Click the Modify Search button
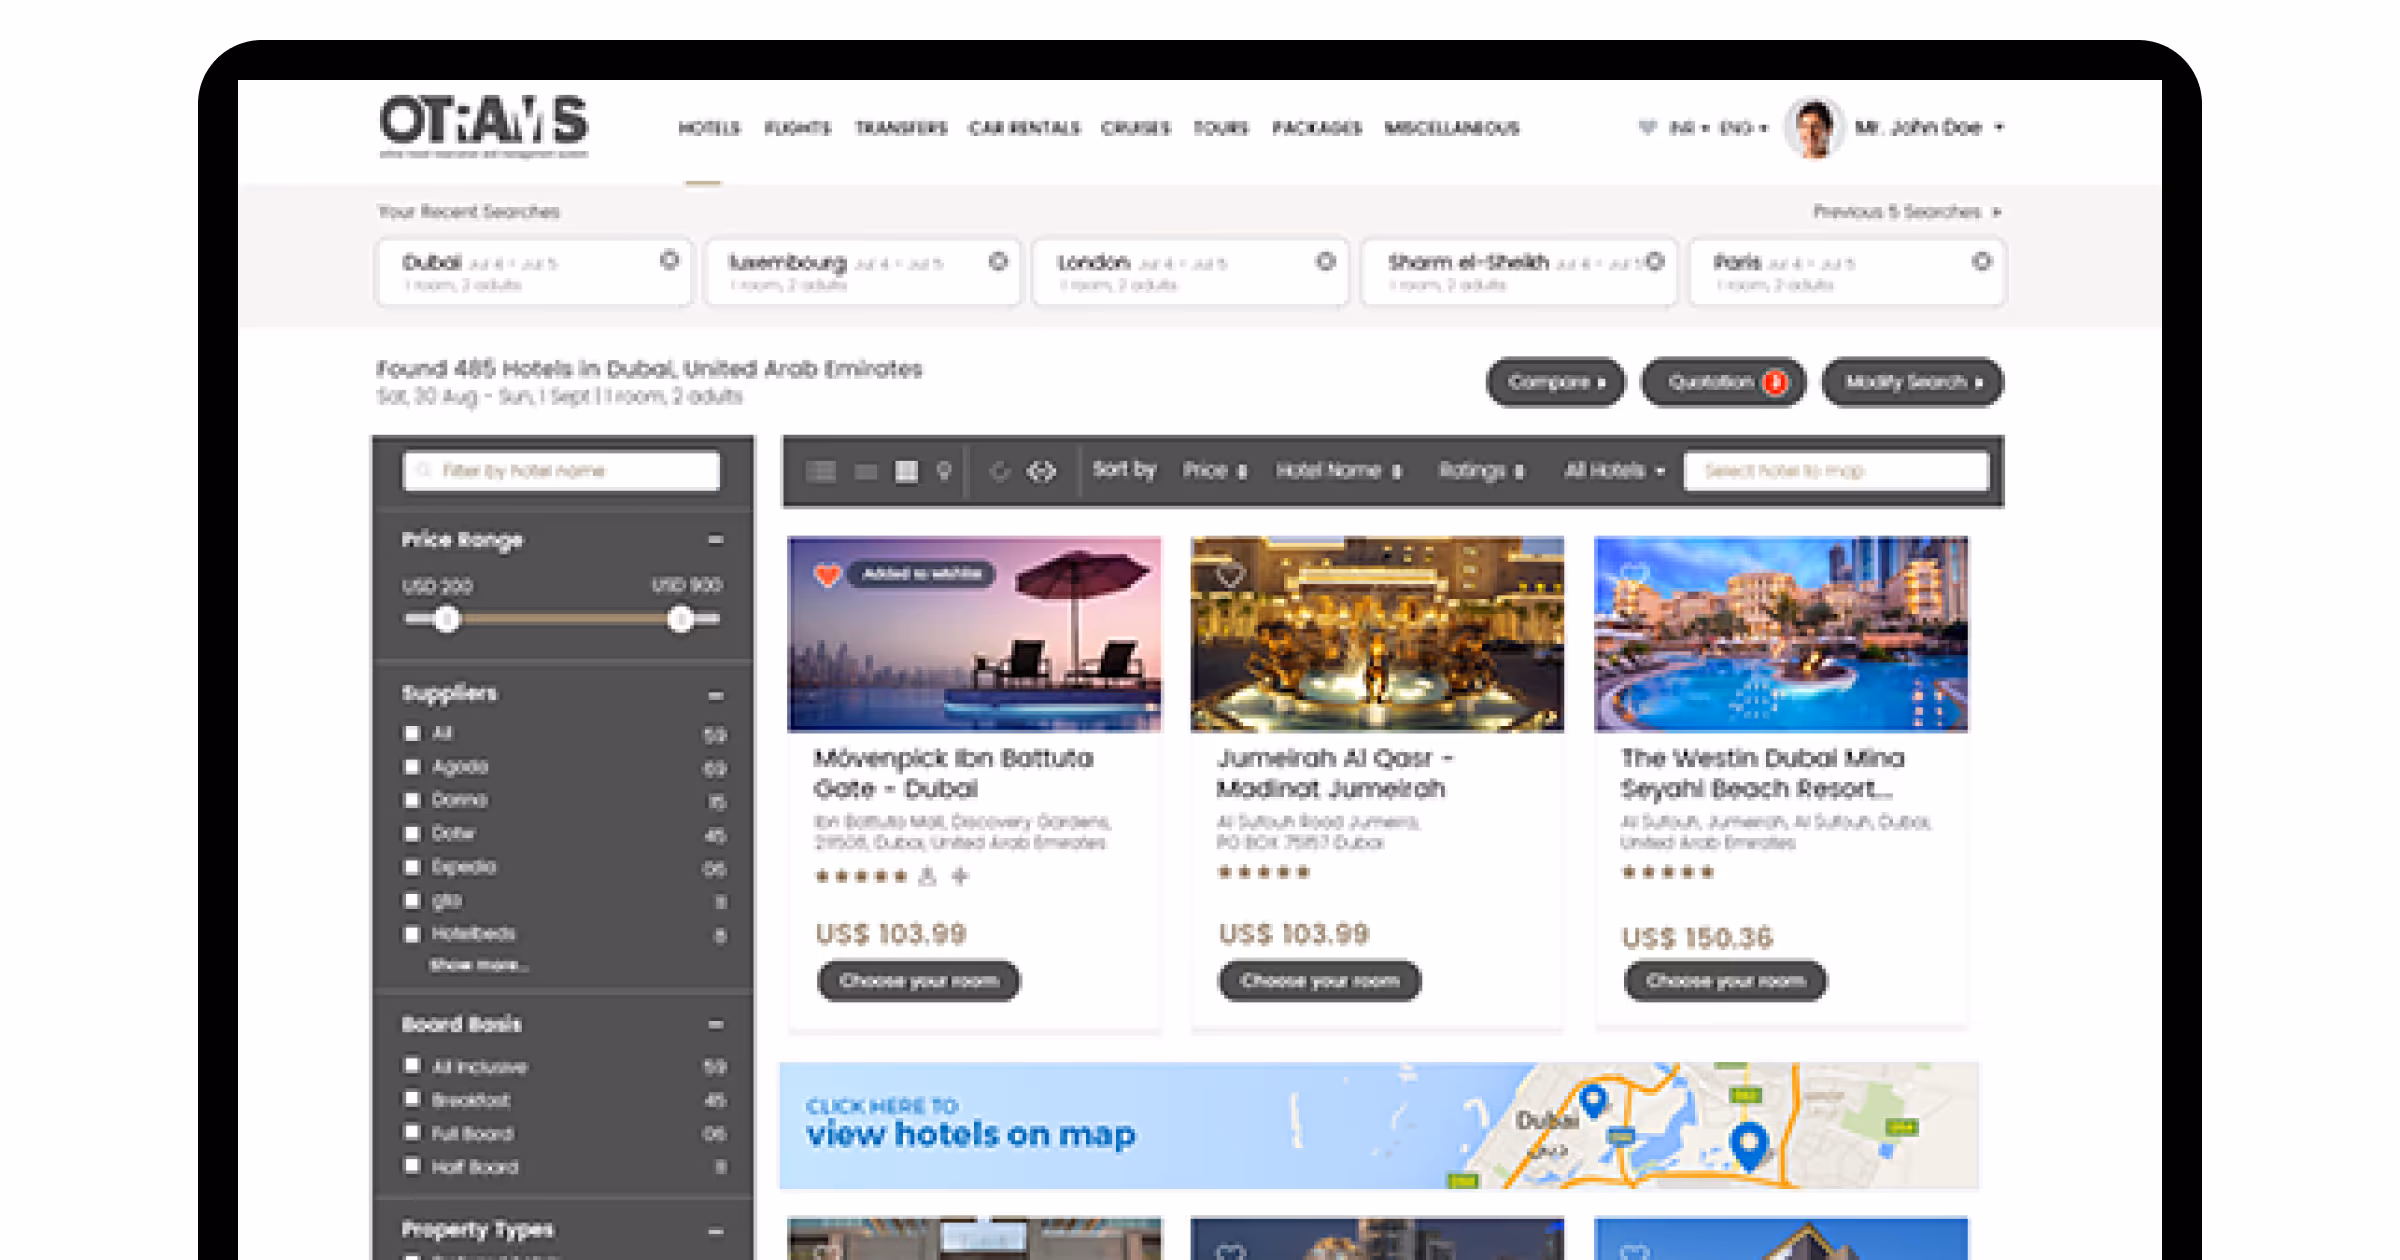The image size is (2400, 1260). [x=1912, y=382]
